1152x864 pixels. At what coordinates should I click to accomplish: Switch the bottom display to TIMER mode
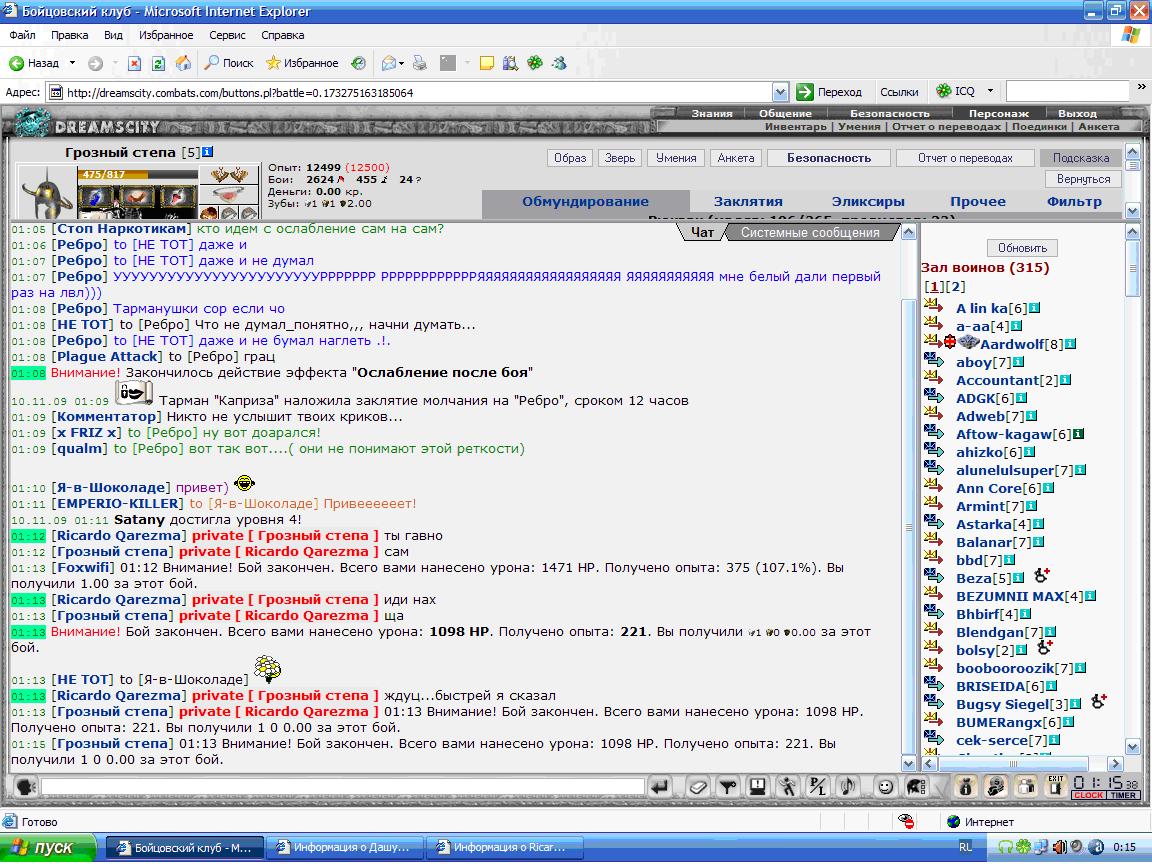click(x=1123, y=796)
